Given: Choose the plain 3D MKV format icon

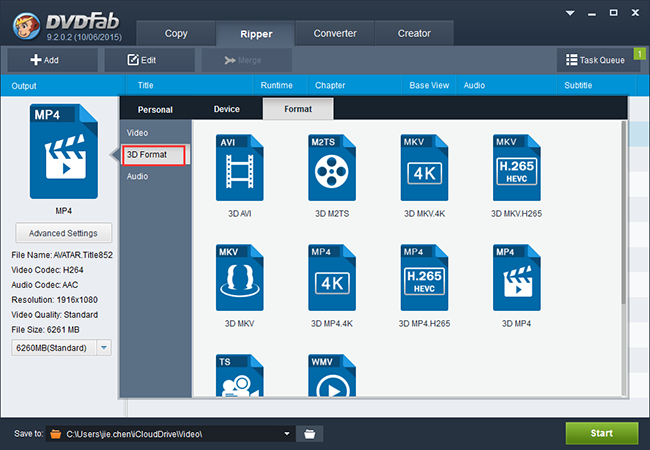Looking at the screenshot, I should click(x=240, y=277).
